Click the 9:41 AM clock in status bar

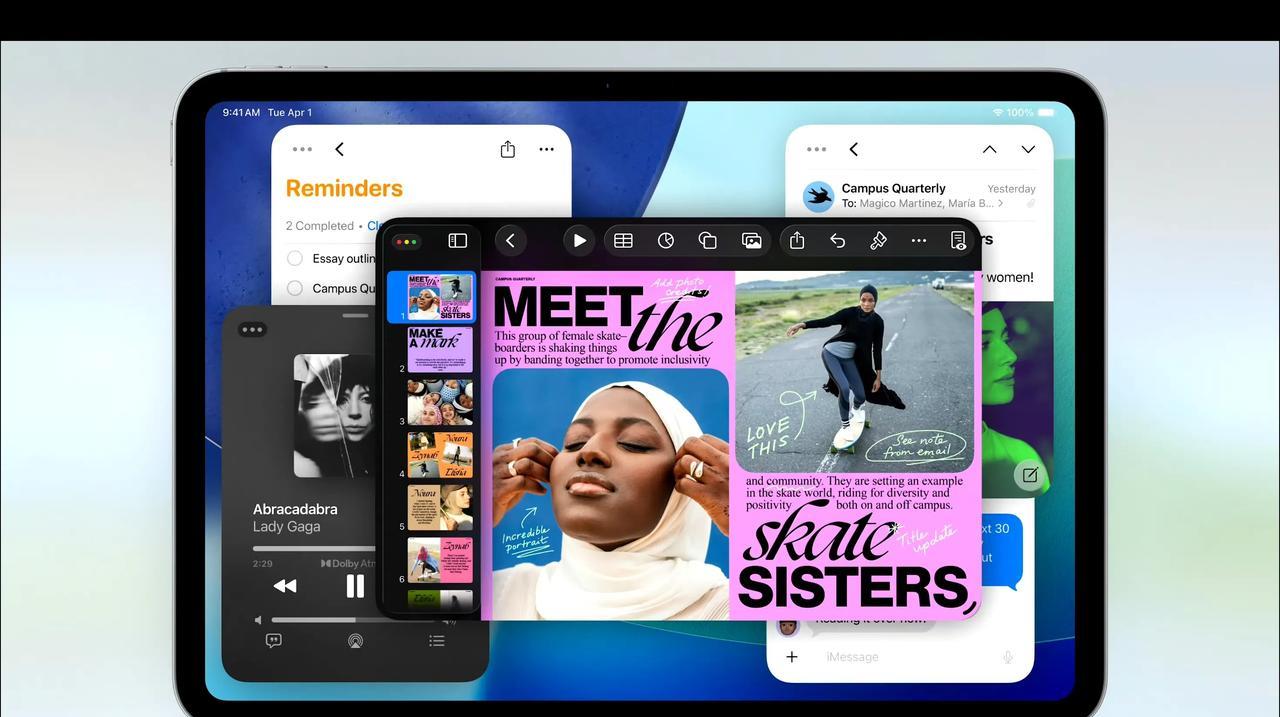[x=241, y=113]
